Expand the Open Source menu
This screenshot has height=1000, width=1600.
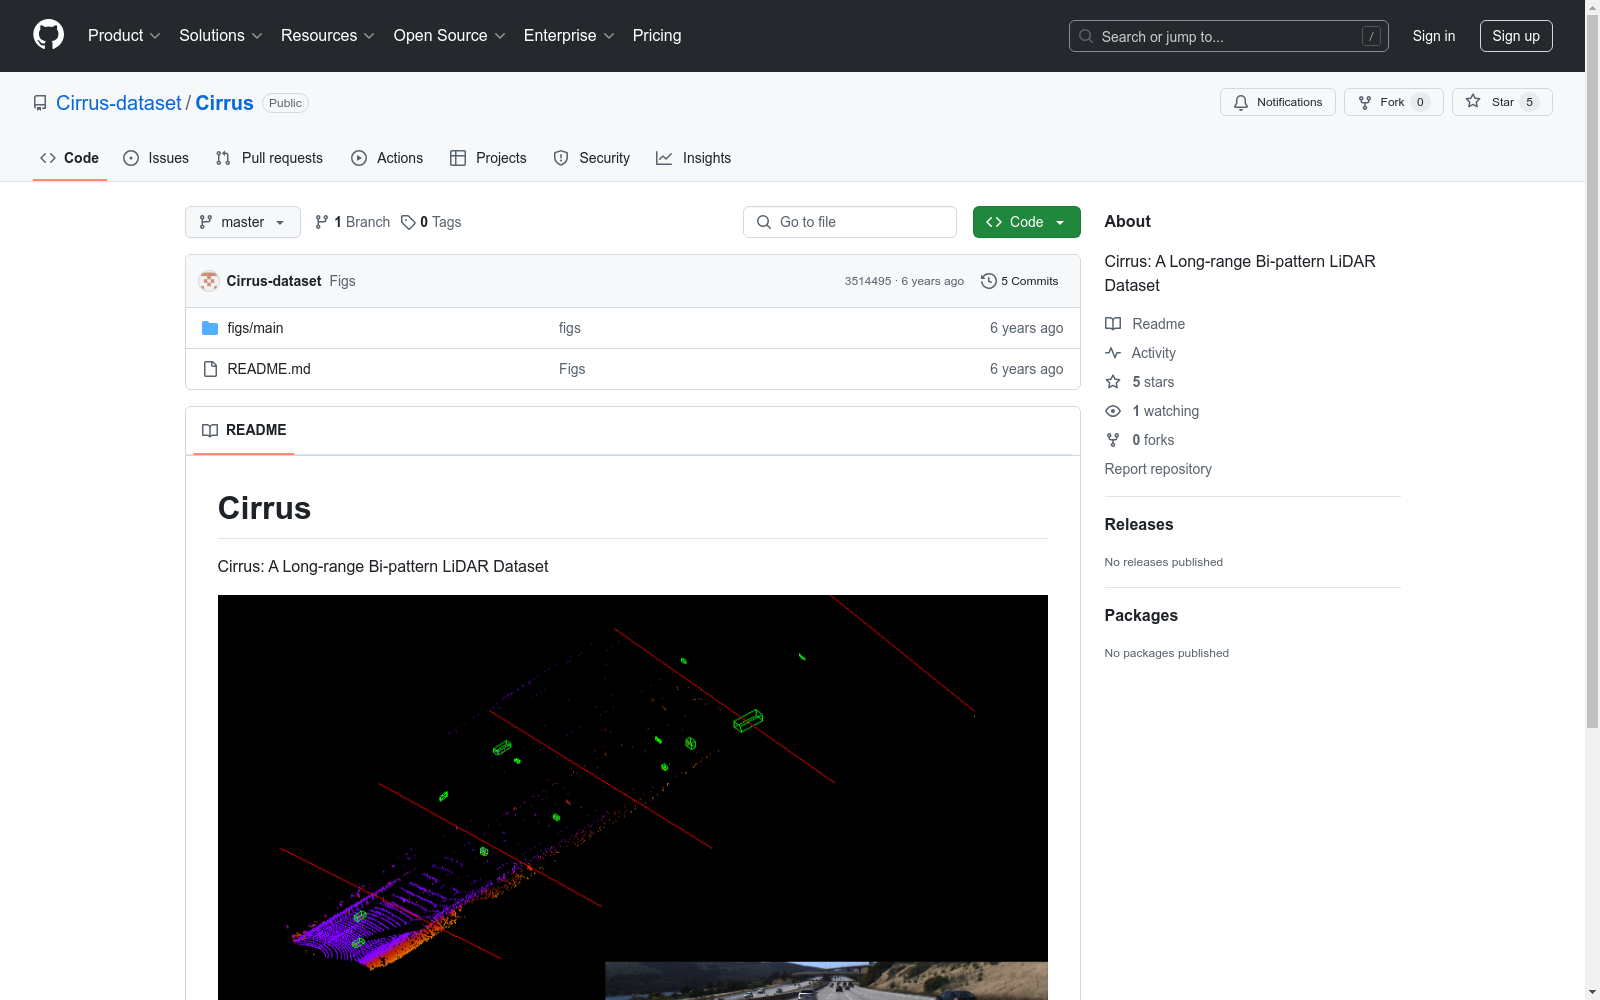[x=450, y=36]
